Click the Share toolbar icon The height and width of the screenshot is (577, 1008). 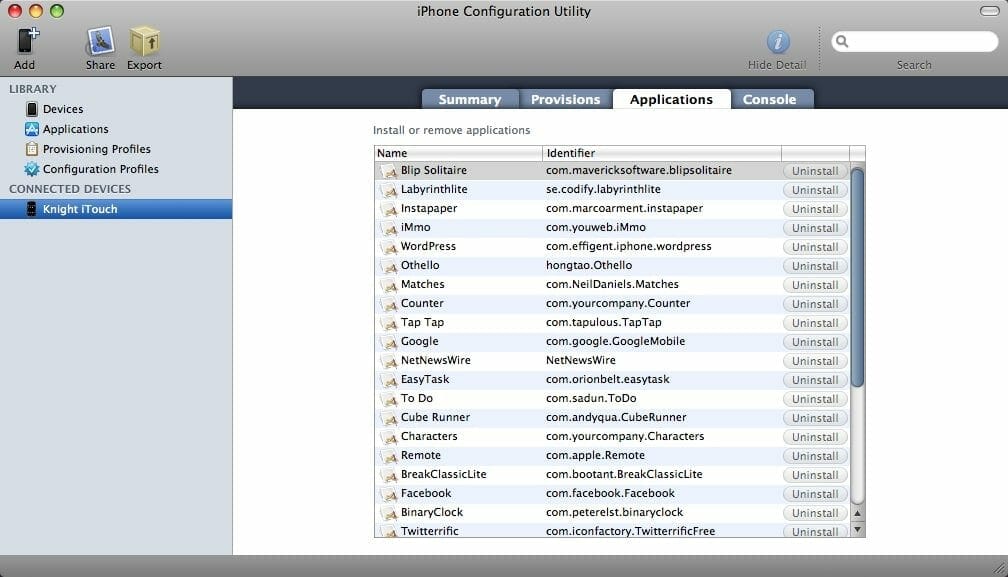click(100, 42)
